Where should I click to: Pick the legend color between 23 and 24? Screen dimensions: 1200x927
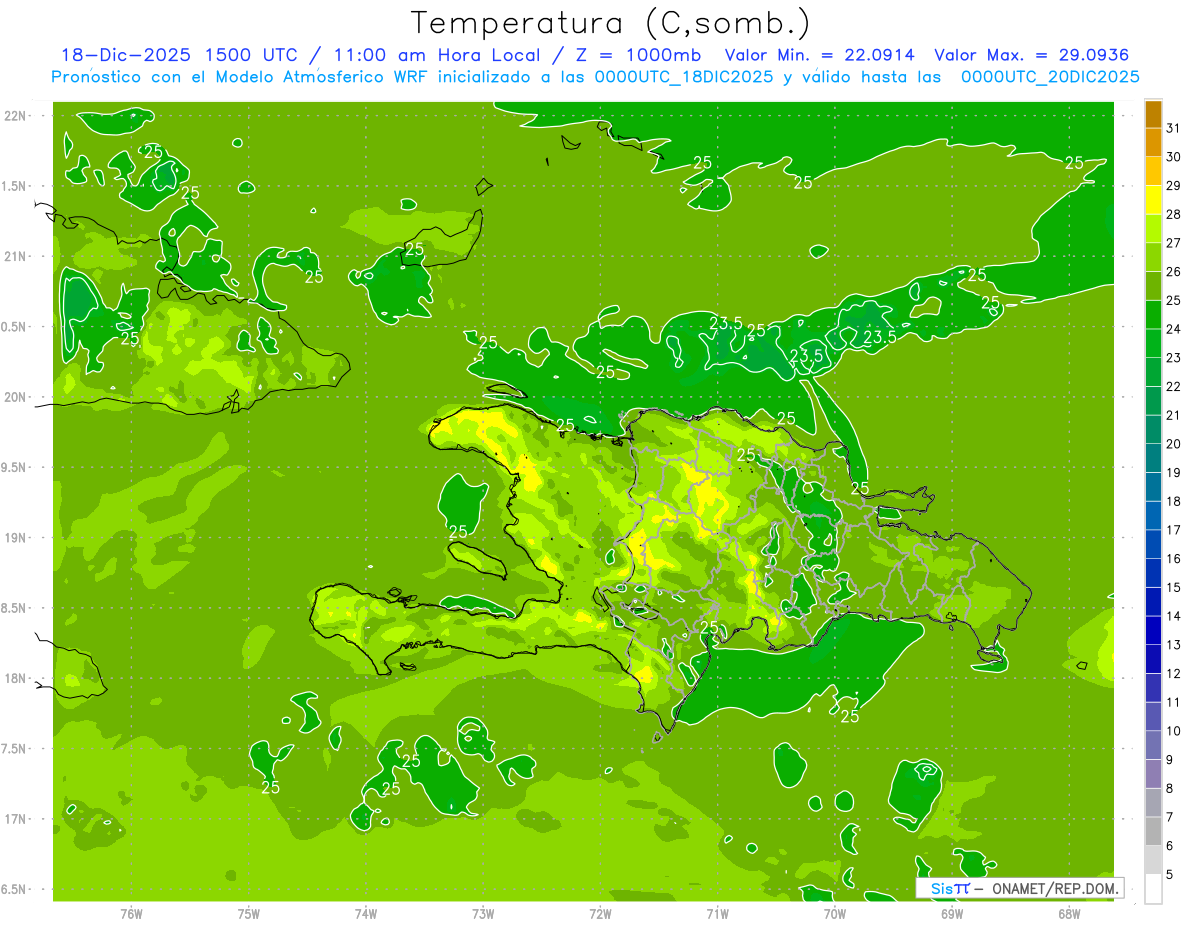1153,343
